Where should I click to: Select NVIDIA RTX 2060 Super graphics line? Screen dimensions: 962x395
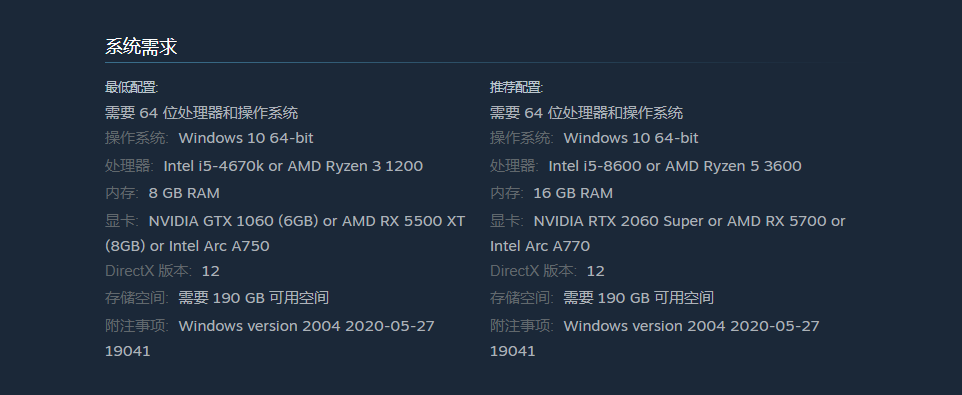click(668, 221)
